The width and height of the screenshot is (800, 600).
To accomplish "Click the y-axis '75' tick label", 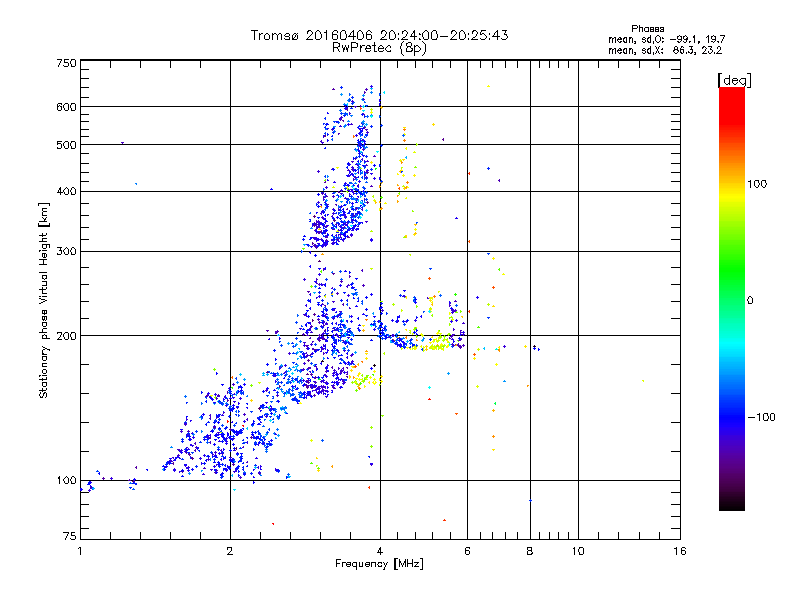I will tap(70, 536).
